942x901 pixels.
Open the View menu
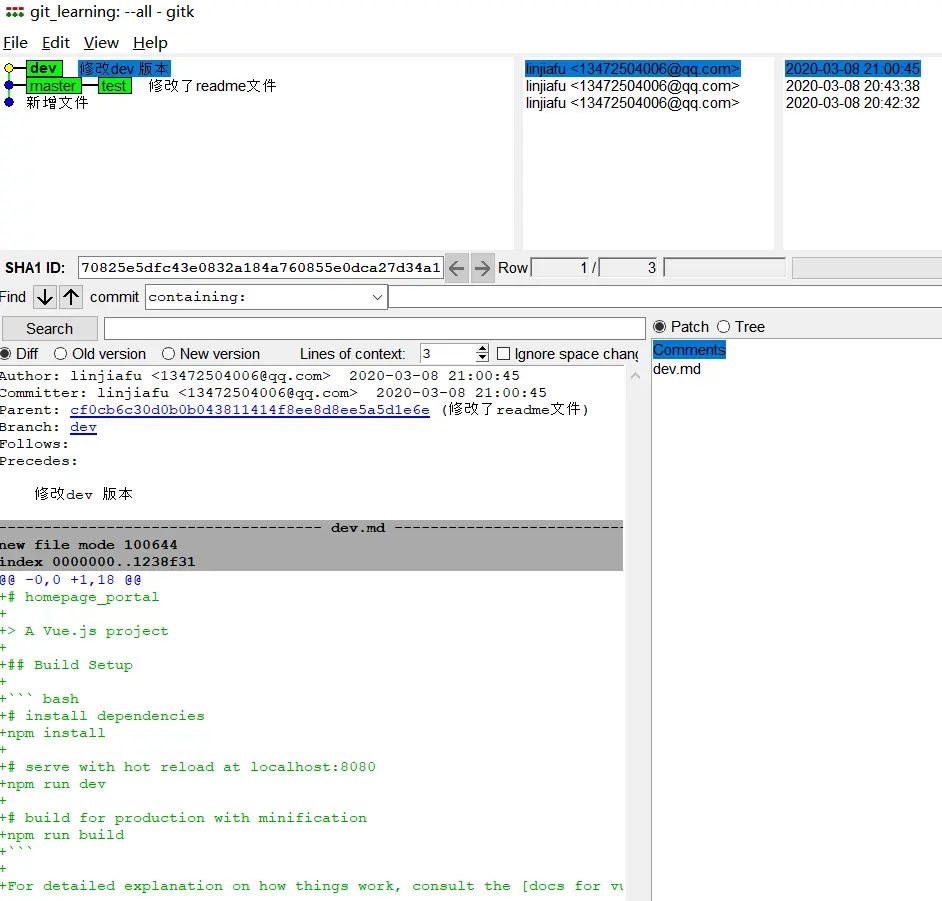pyautogui.click(x=101, y=43)
